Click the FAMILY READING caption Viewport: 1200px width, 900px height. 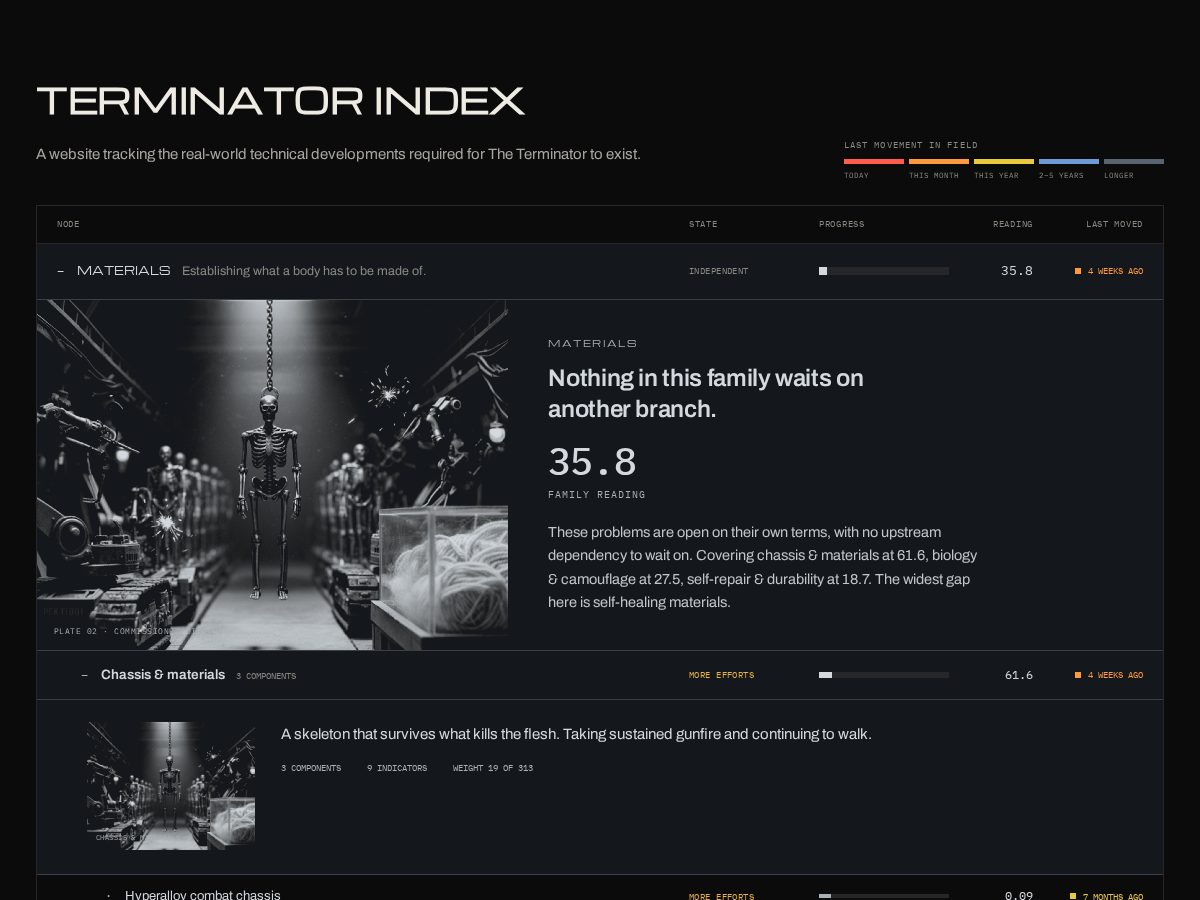(597, 495)
